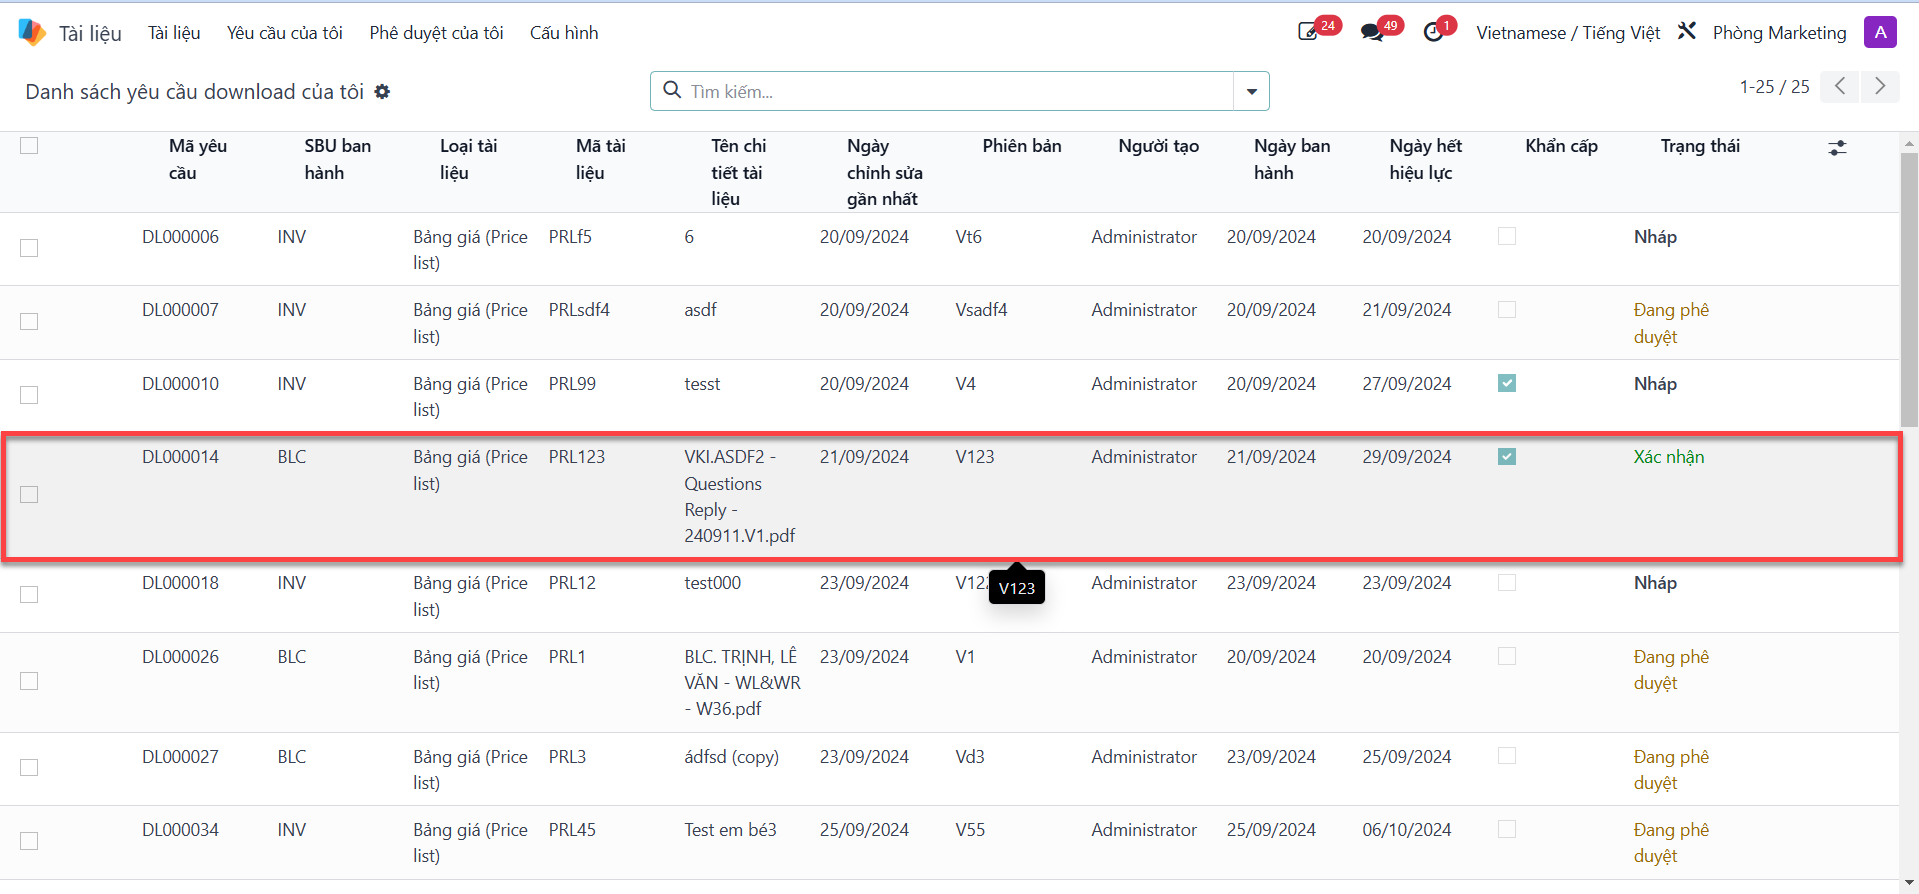This screenshot has width=1919, height=894.
Task: Click the gear icon beside the list title
Action: [382, 92]
